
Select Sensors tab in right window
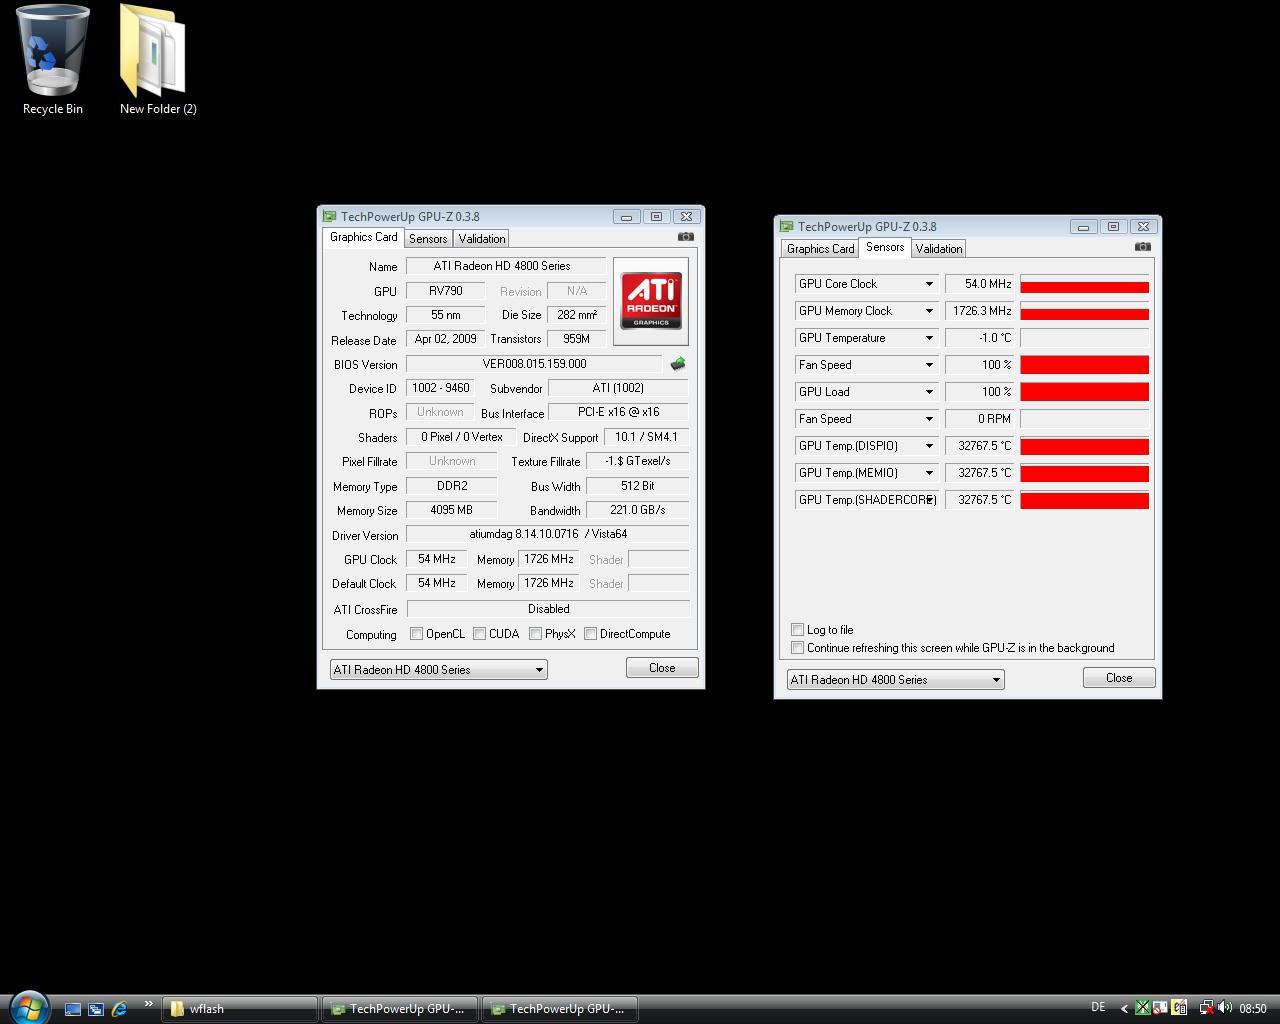click(885, 247)
